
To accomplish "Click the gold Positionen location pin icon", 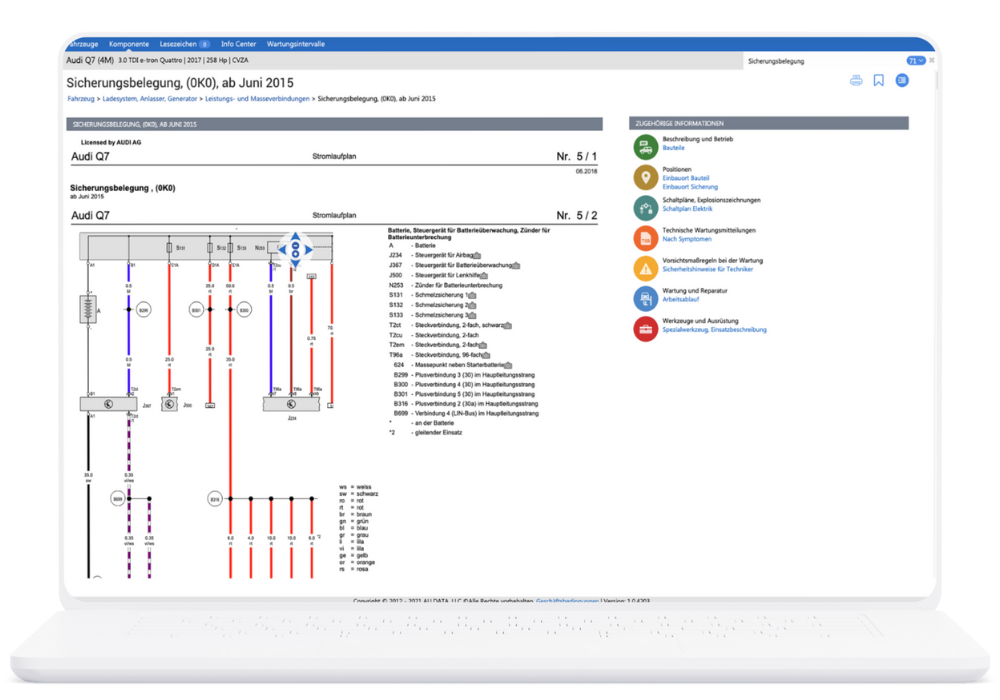I will [645, 177].
